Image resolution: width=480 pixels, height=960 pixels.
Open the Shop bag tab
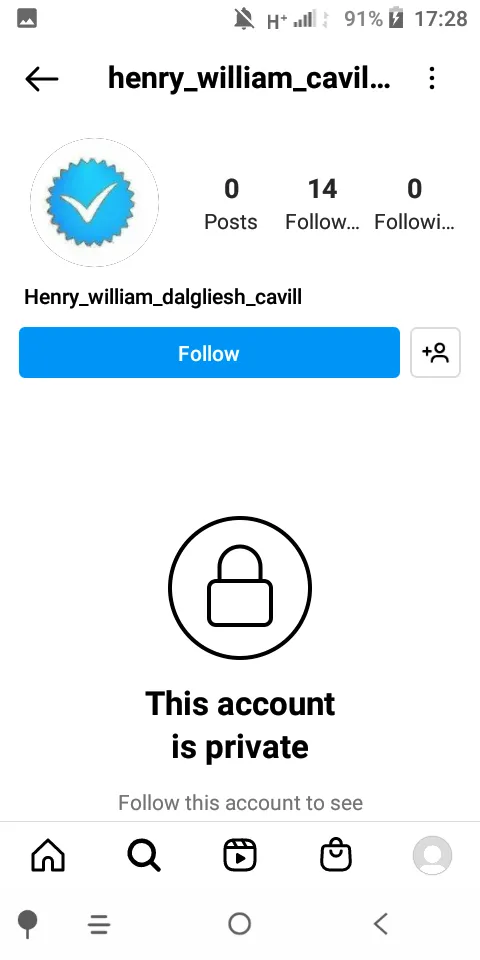click(336, 855)
